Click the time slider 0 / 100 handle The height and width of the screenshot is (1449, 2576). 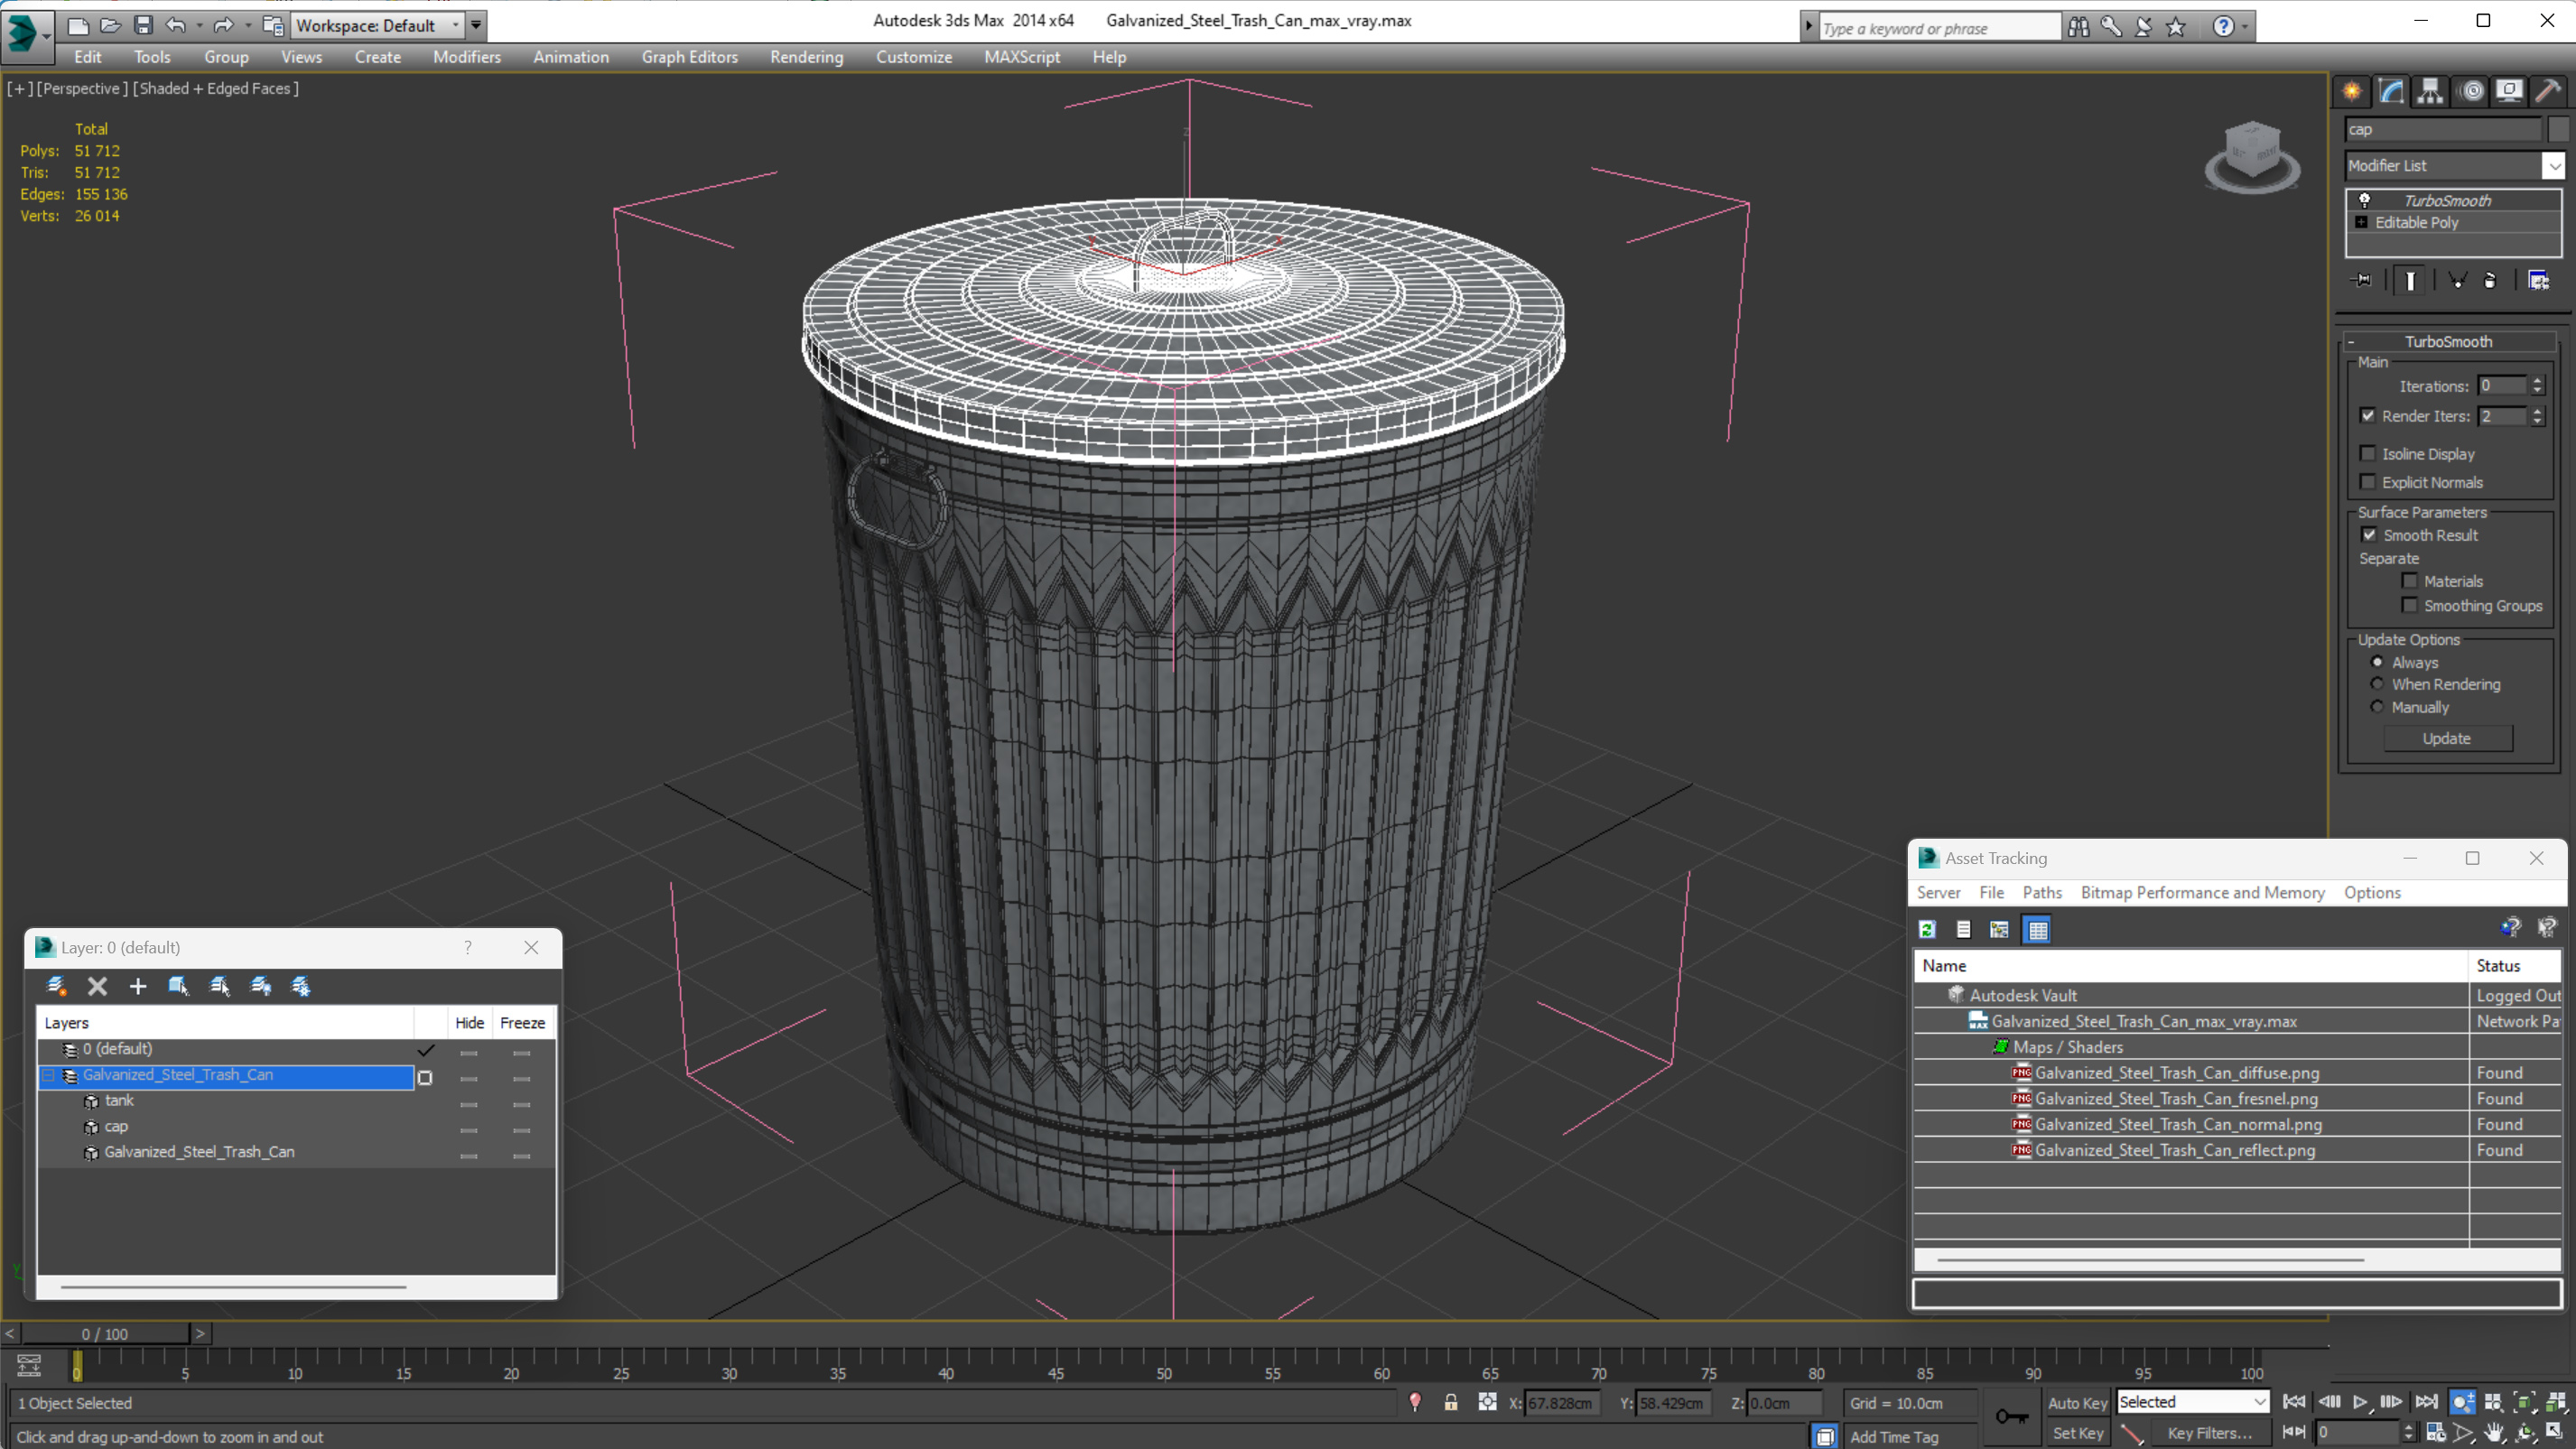tap(105, 1334)
